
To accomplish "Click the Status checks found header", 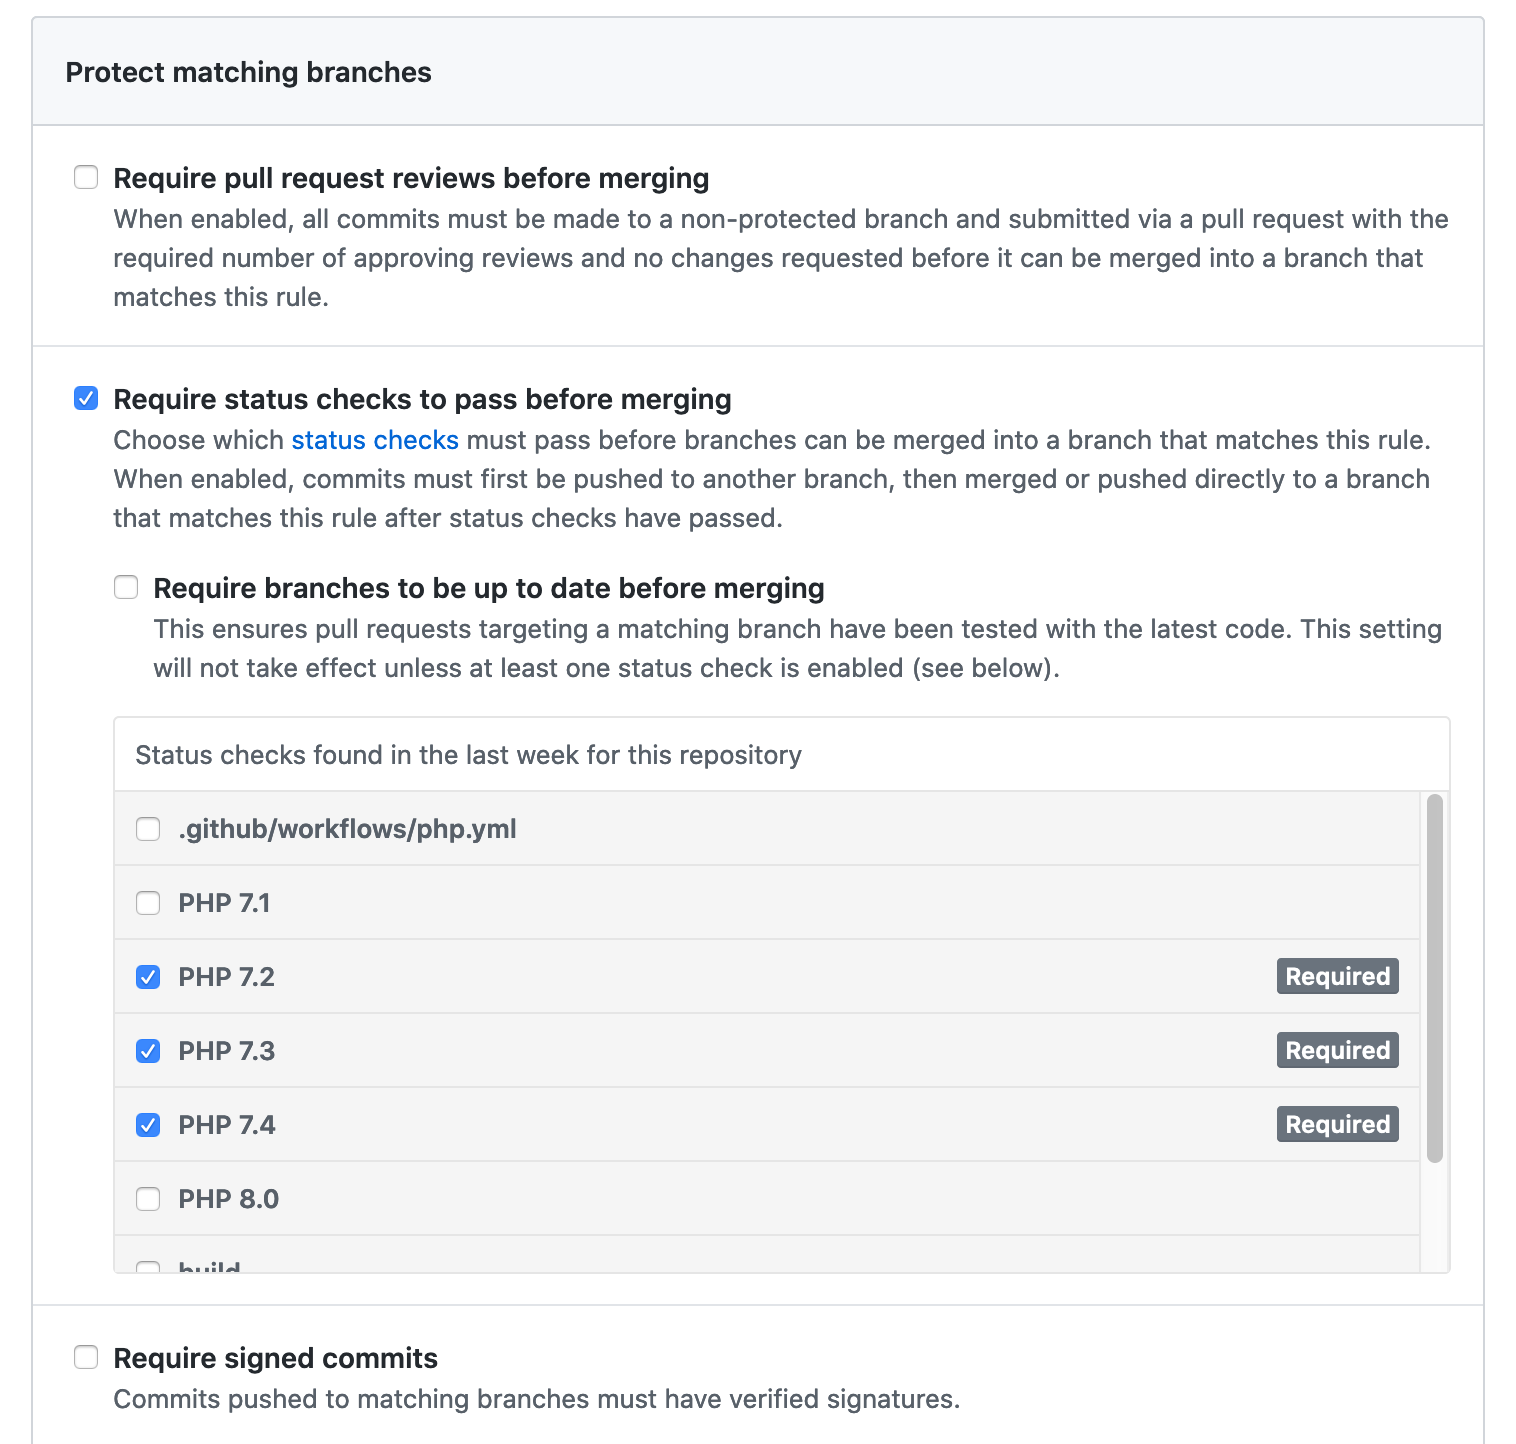I will [x=468, y=755].
